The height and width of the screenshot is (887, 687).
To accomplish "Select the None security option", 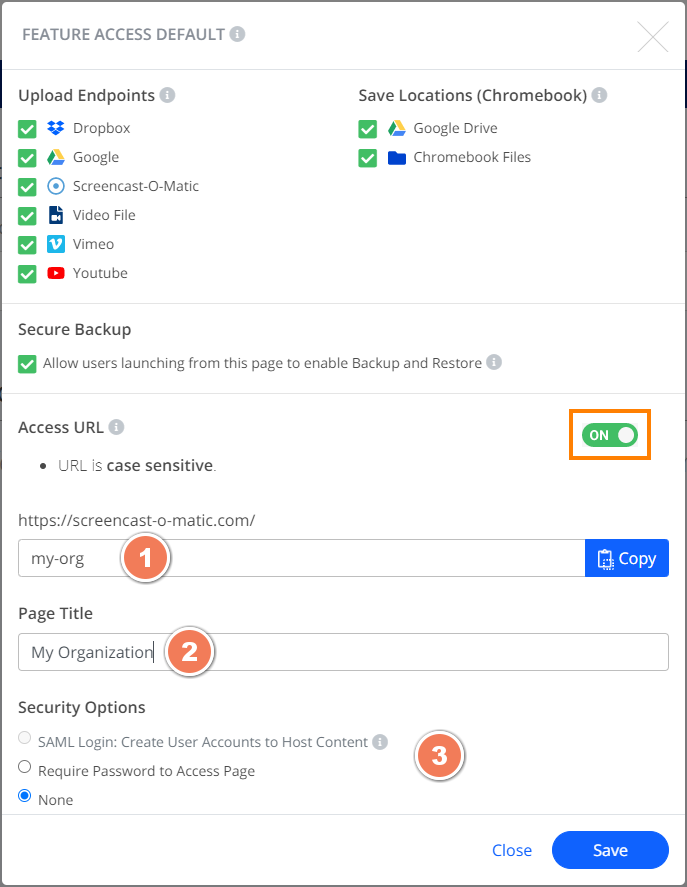I will tap(24, 795).
